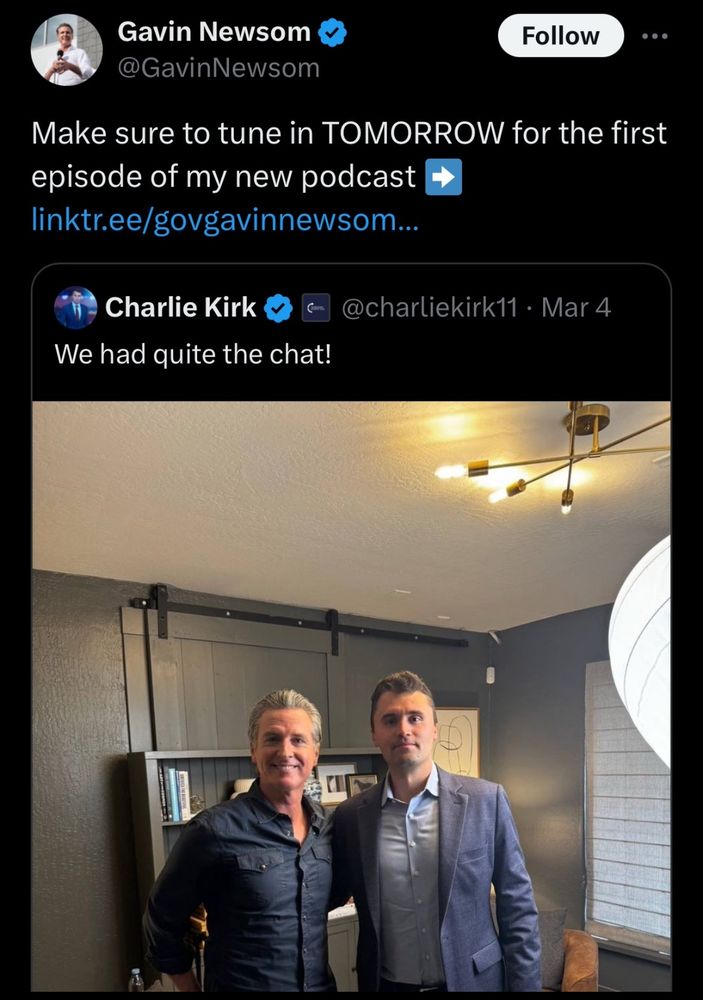Select the Gavin Newsom display name
Screen dimensions: 703x1000
pos(214,32)
